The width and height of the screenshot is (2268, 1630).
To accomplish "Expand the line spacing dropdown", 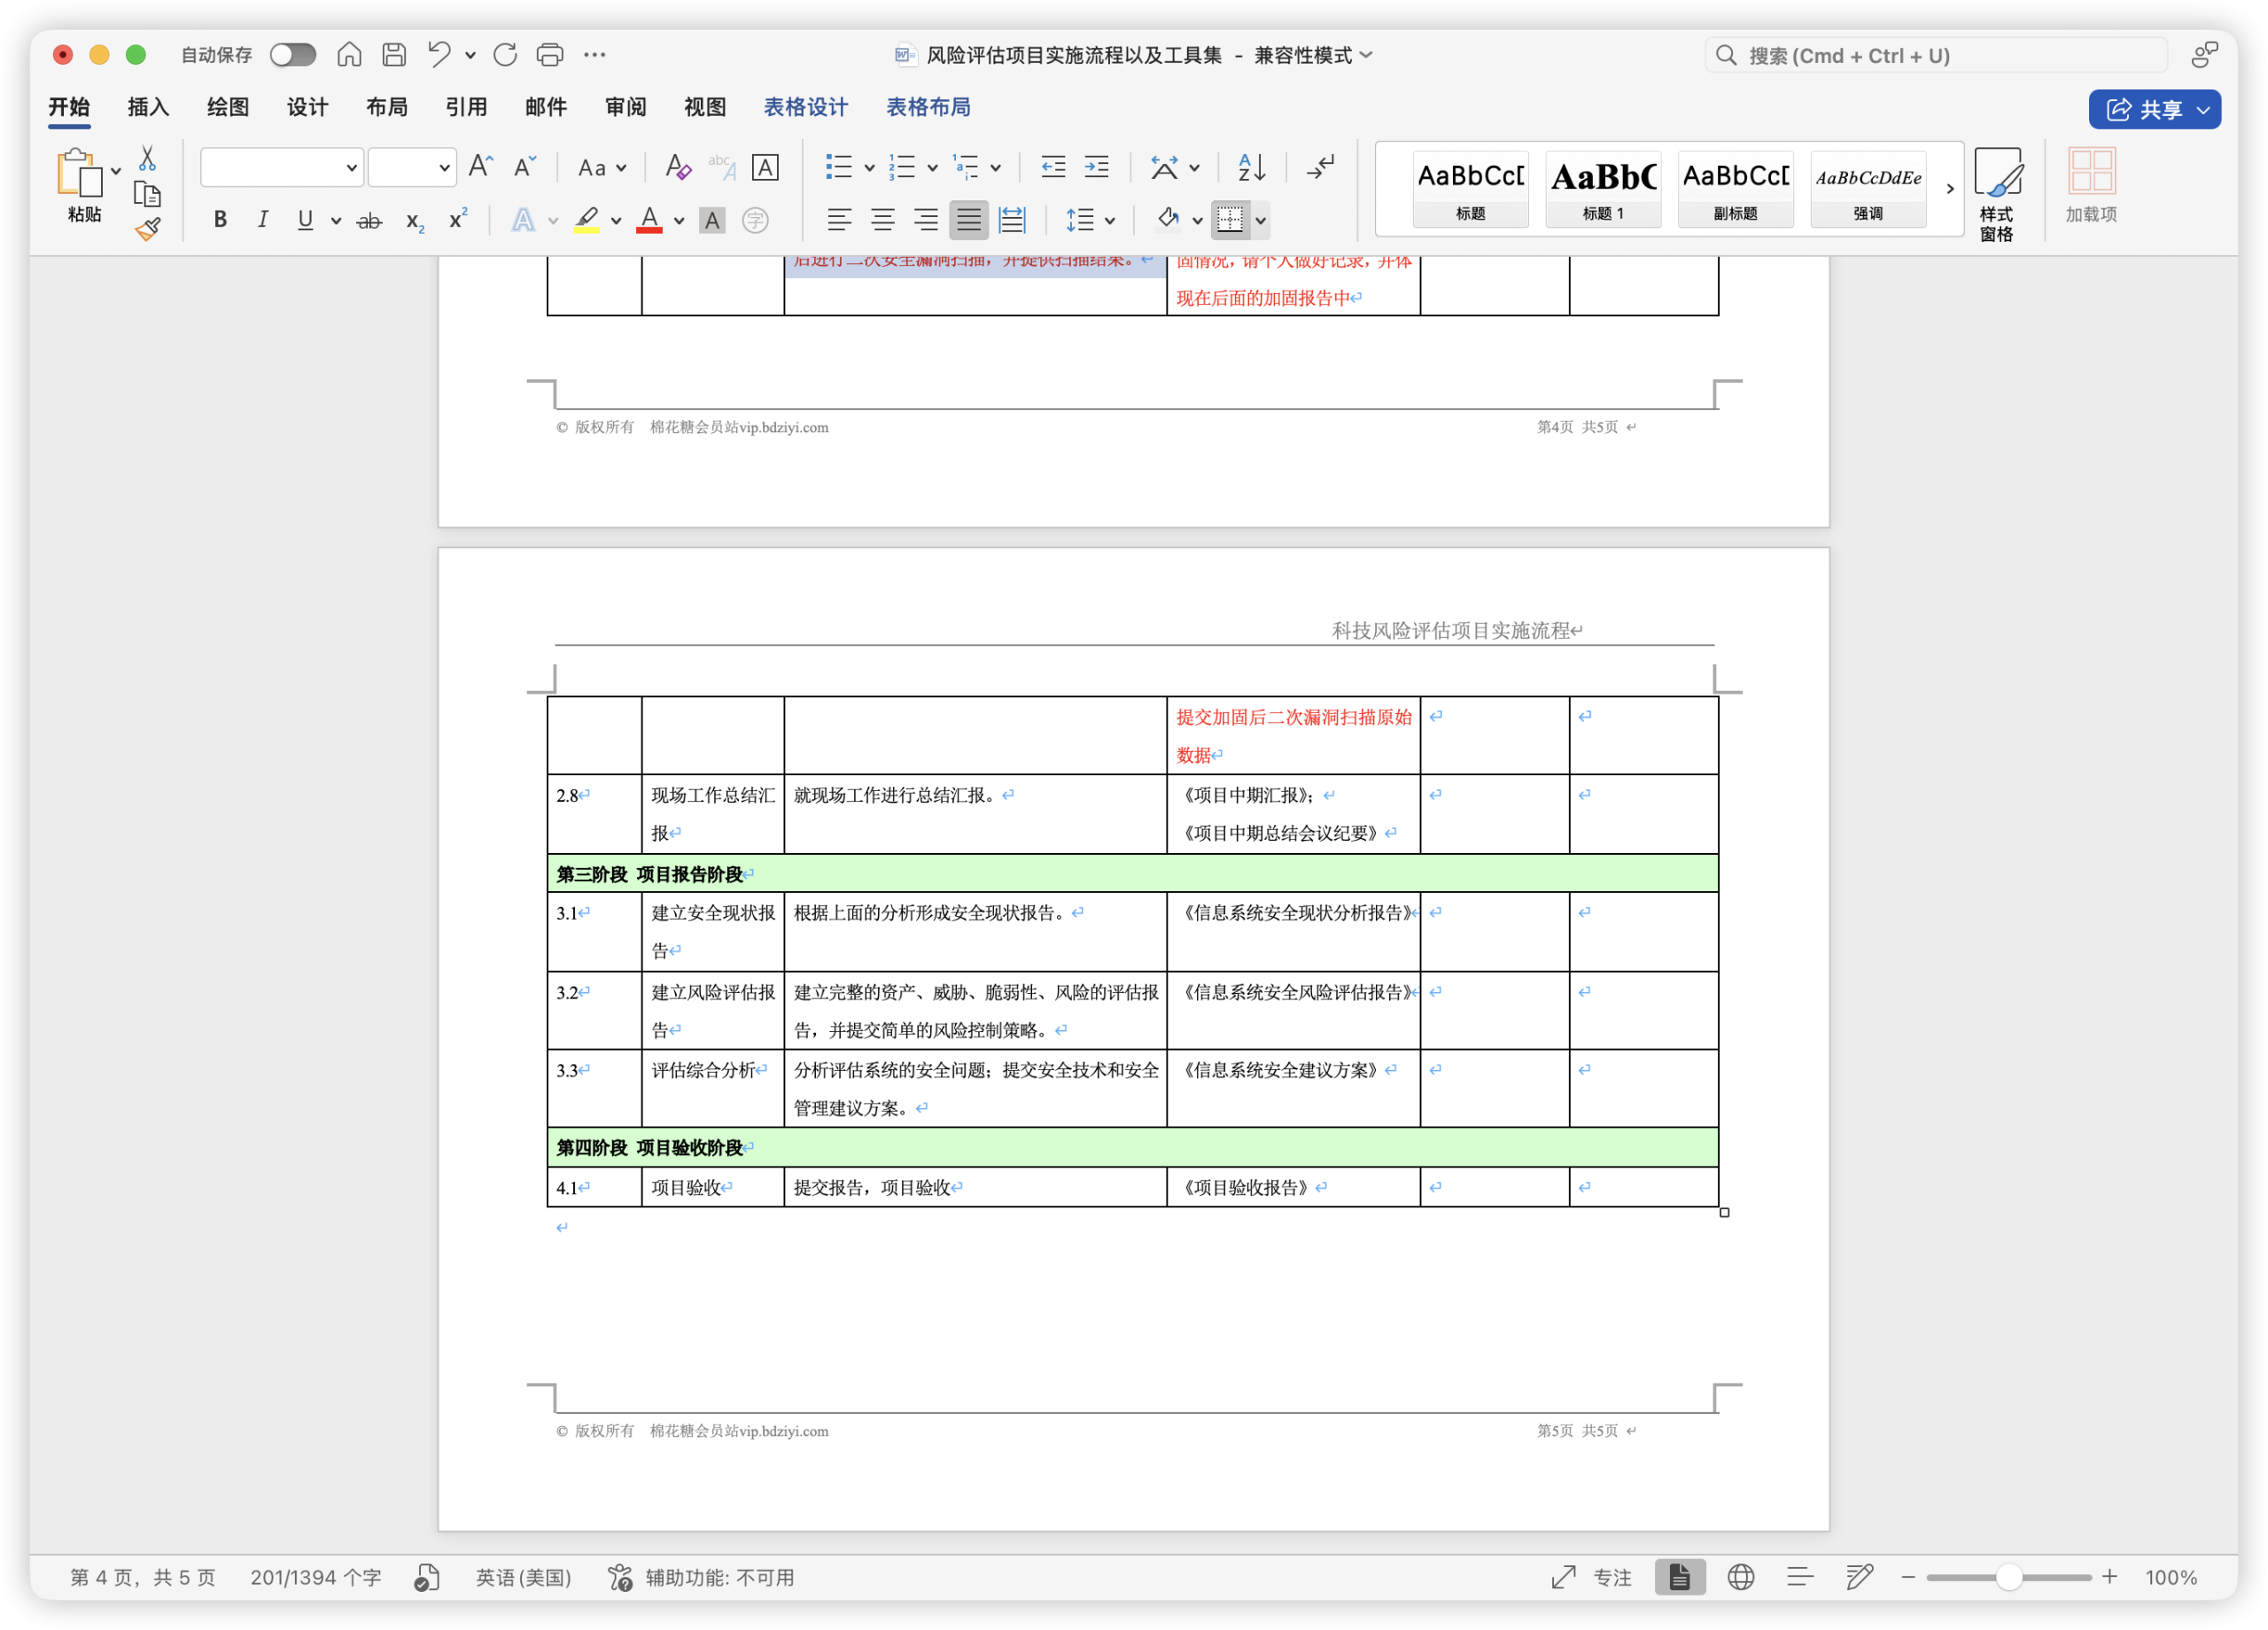I will click(1110, 221).
